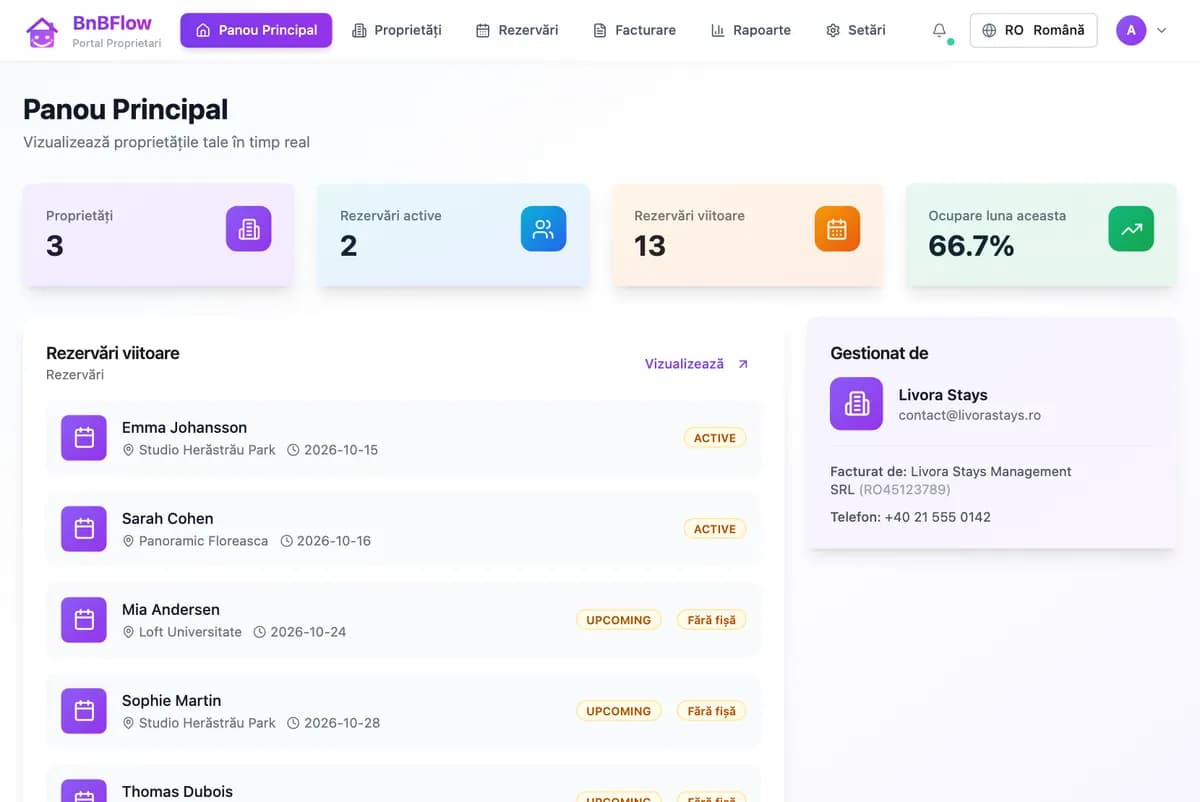Click the Panoramic Floreasca property label

tap(203, 541)
